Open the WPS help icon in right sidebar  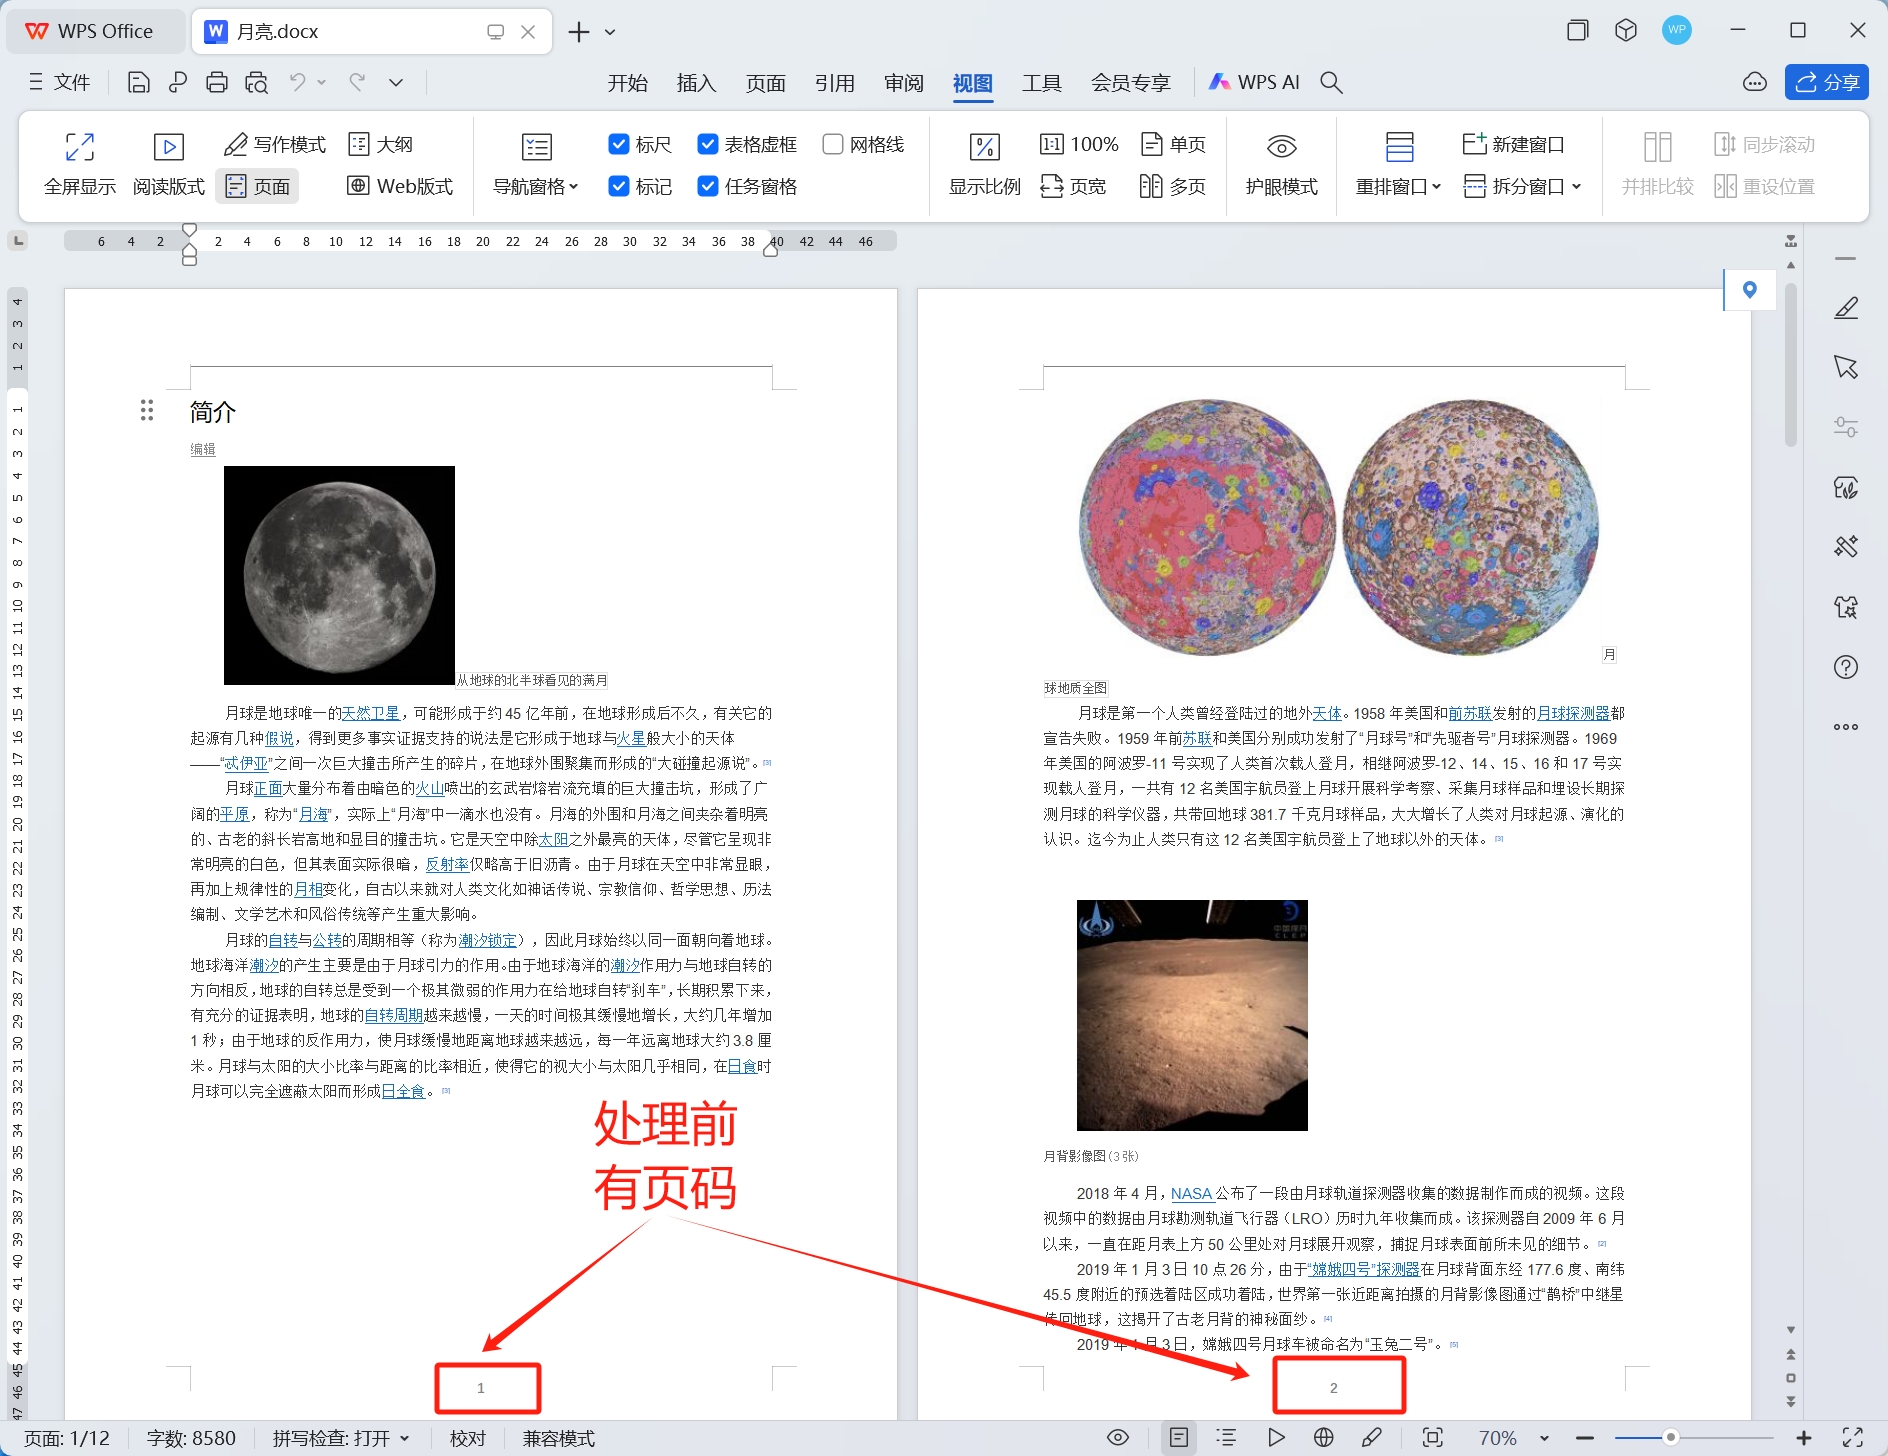1845,667
